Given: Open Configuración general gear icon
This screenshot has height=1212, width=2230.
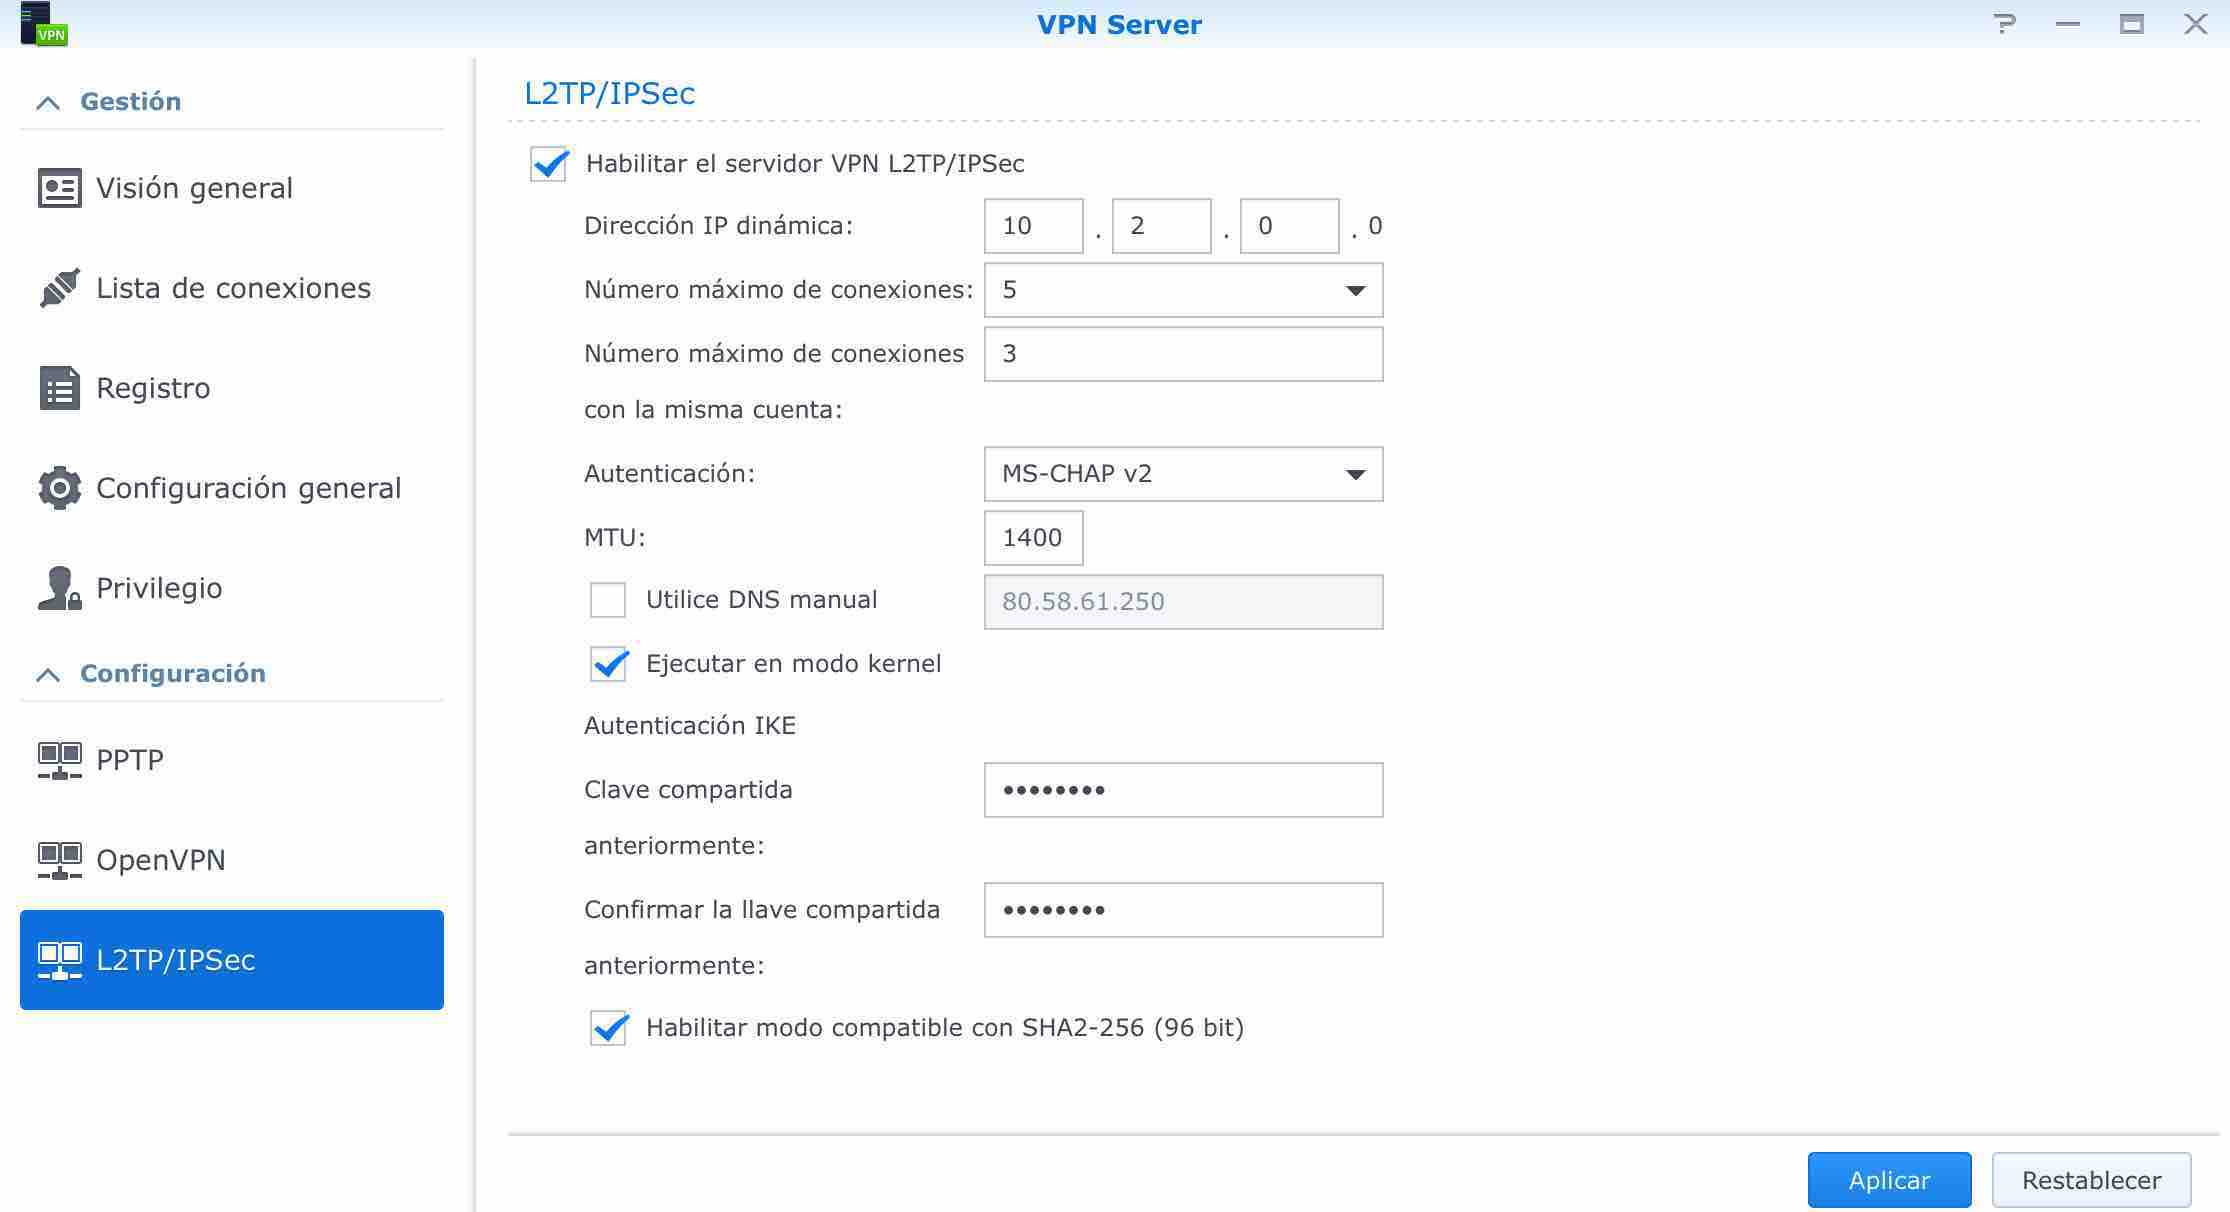Looking at the screenshot, I should pos(59,488).
